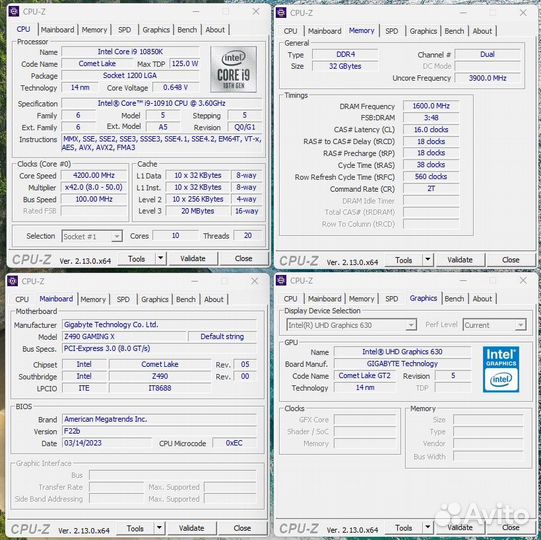Click Validate button in the Memory window
Screen dimensions: 541x540
tap(460, 260)
